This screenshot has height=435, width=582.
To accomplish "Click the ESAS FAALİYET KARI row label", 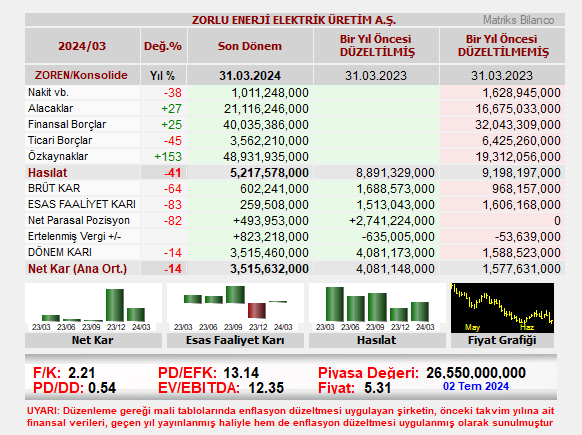I will (x=82, y=204).
